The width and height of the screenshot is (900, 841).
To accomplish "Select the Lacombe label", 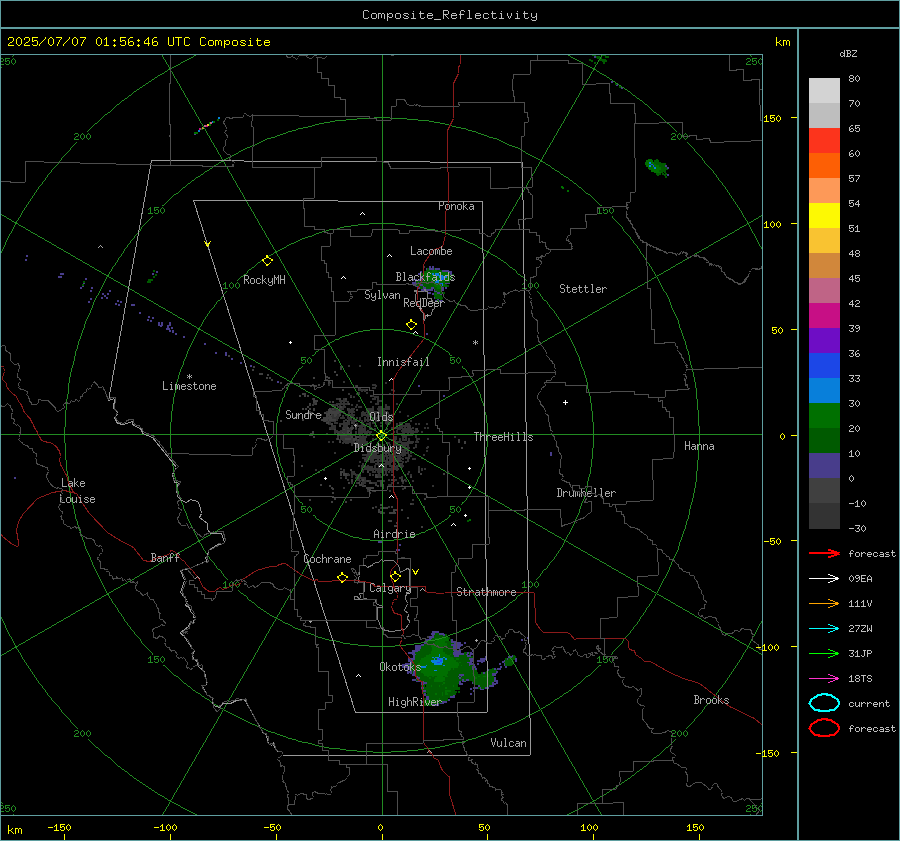I will point(431,251).
